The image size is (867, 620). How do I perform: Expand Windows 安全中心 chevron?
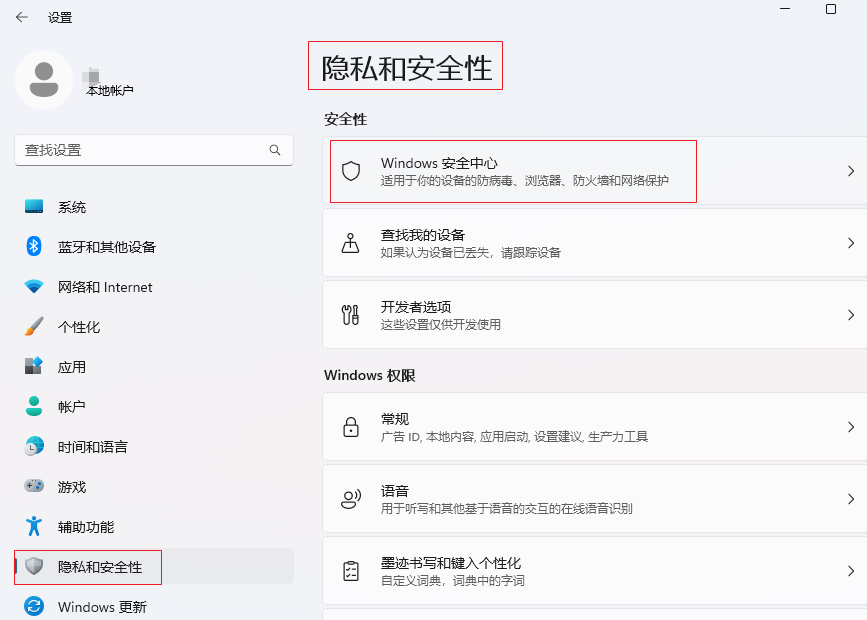click(x=851, y=171)
